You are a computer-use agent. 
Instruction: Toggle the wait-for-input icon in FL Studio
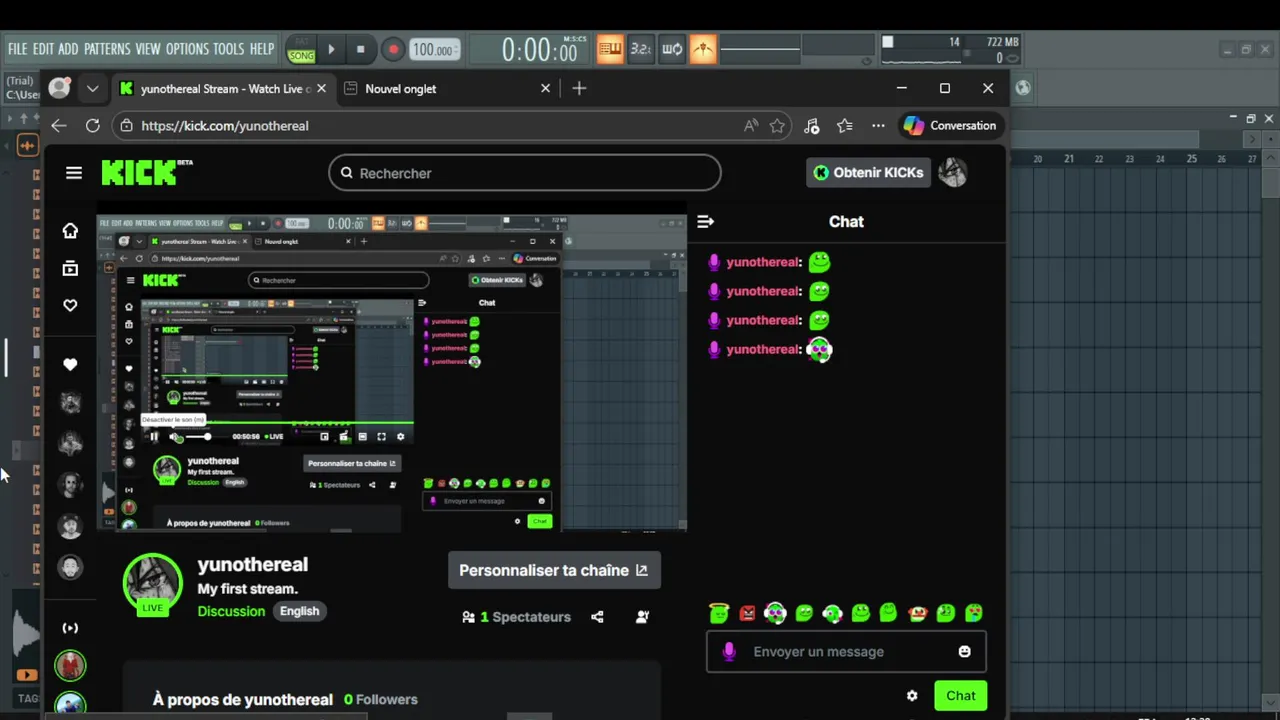(672, 49)
